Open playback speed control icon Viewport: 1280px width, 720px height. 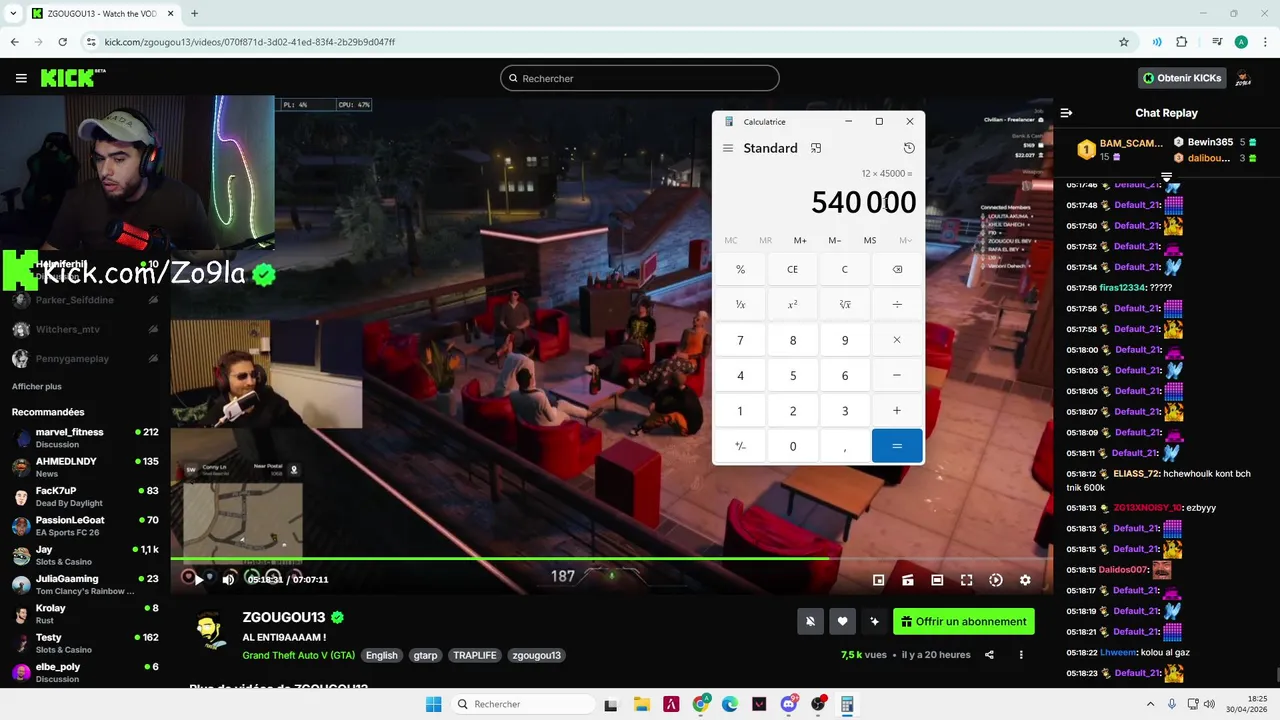996,580
